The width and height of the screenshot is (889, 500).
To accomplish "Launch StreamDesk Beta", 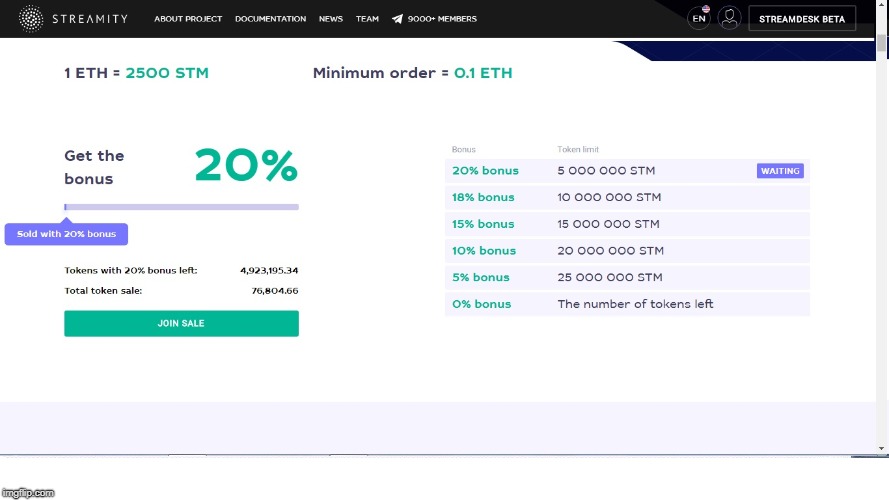I will point(802,19).
